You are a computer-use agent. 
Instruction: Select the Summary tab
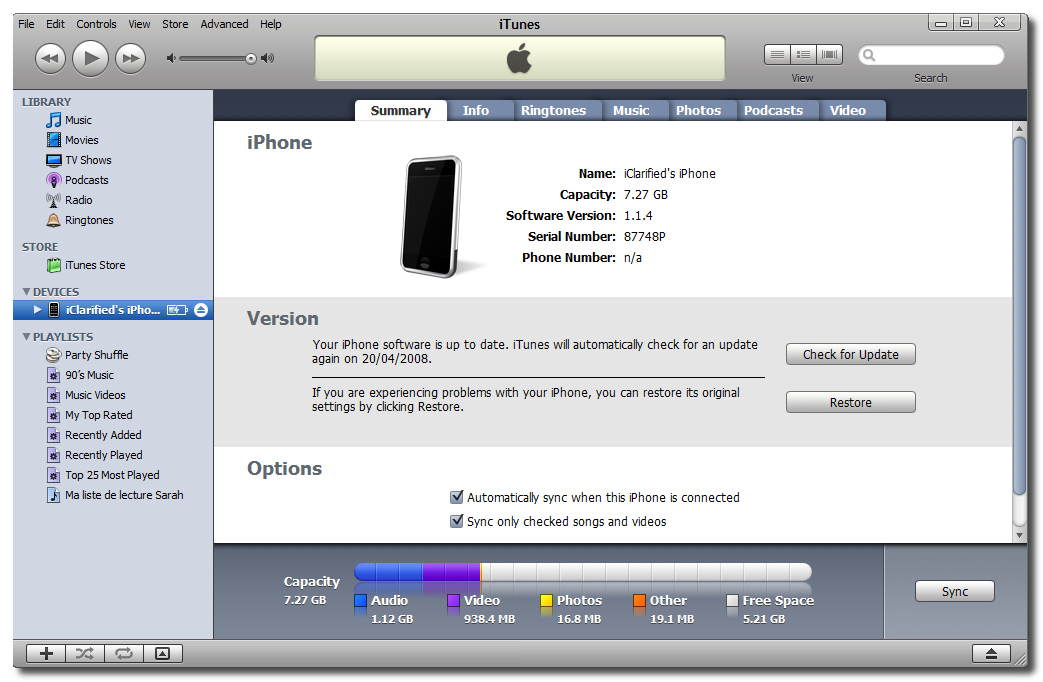400,110
